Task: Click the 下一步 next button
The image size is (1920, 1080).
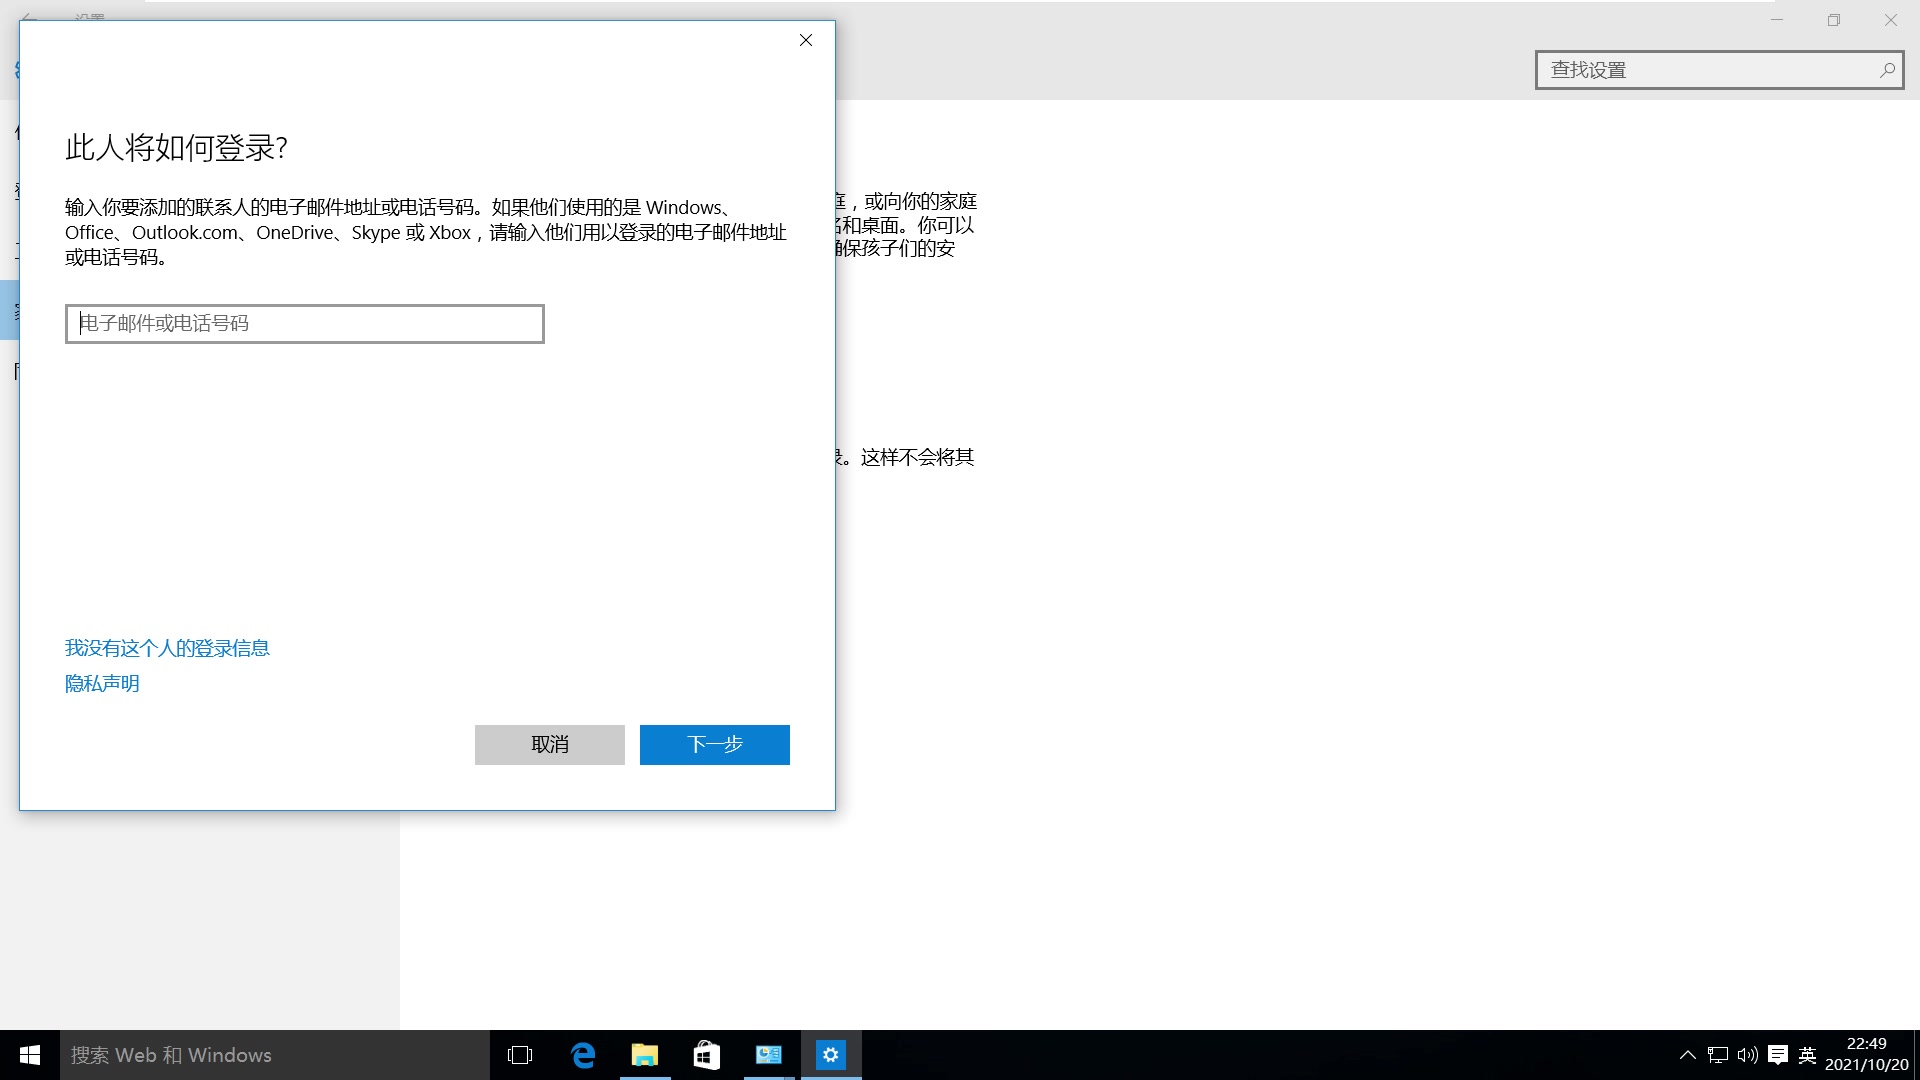Action: (x=715, y=745)
